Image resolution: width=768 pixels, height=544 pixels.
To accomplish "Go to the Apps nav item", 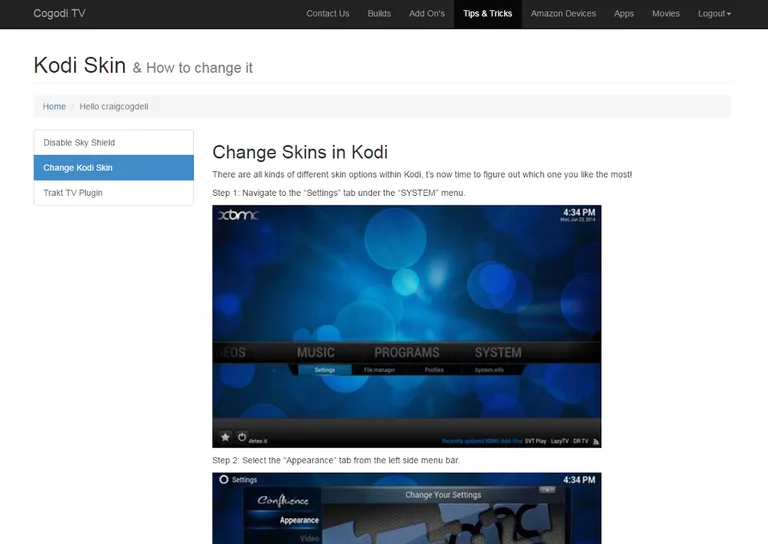I will click(x=624, y=14).
